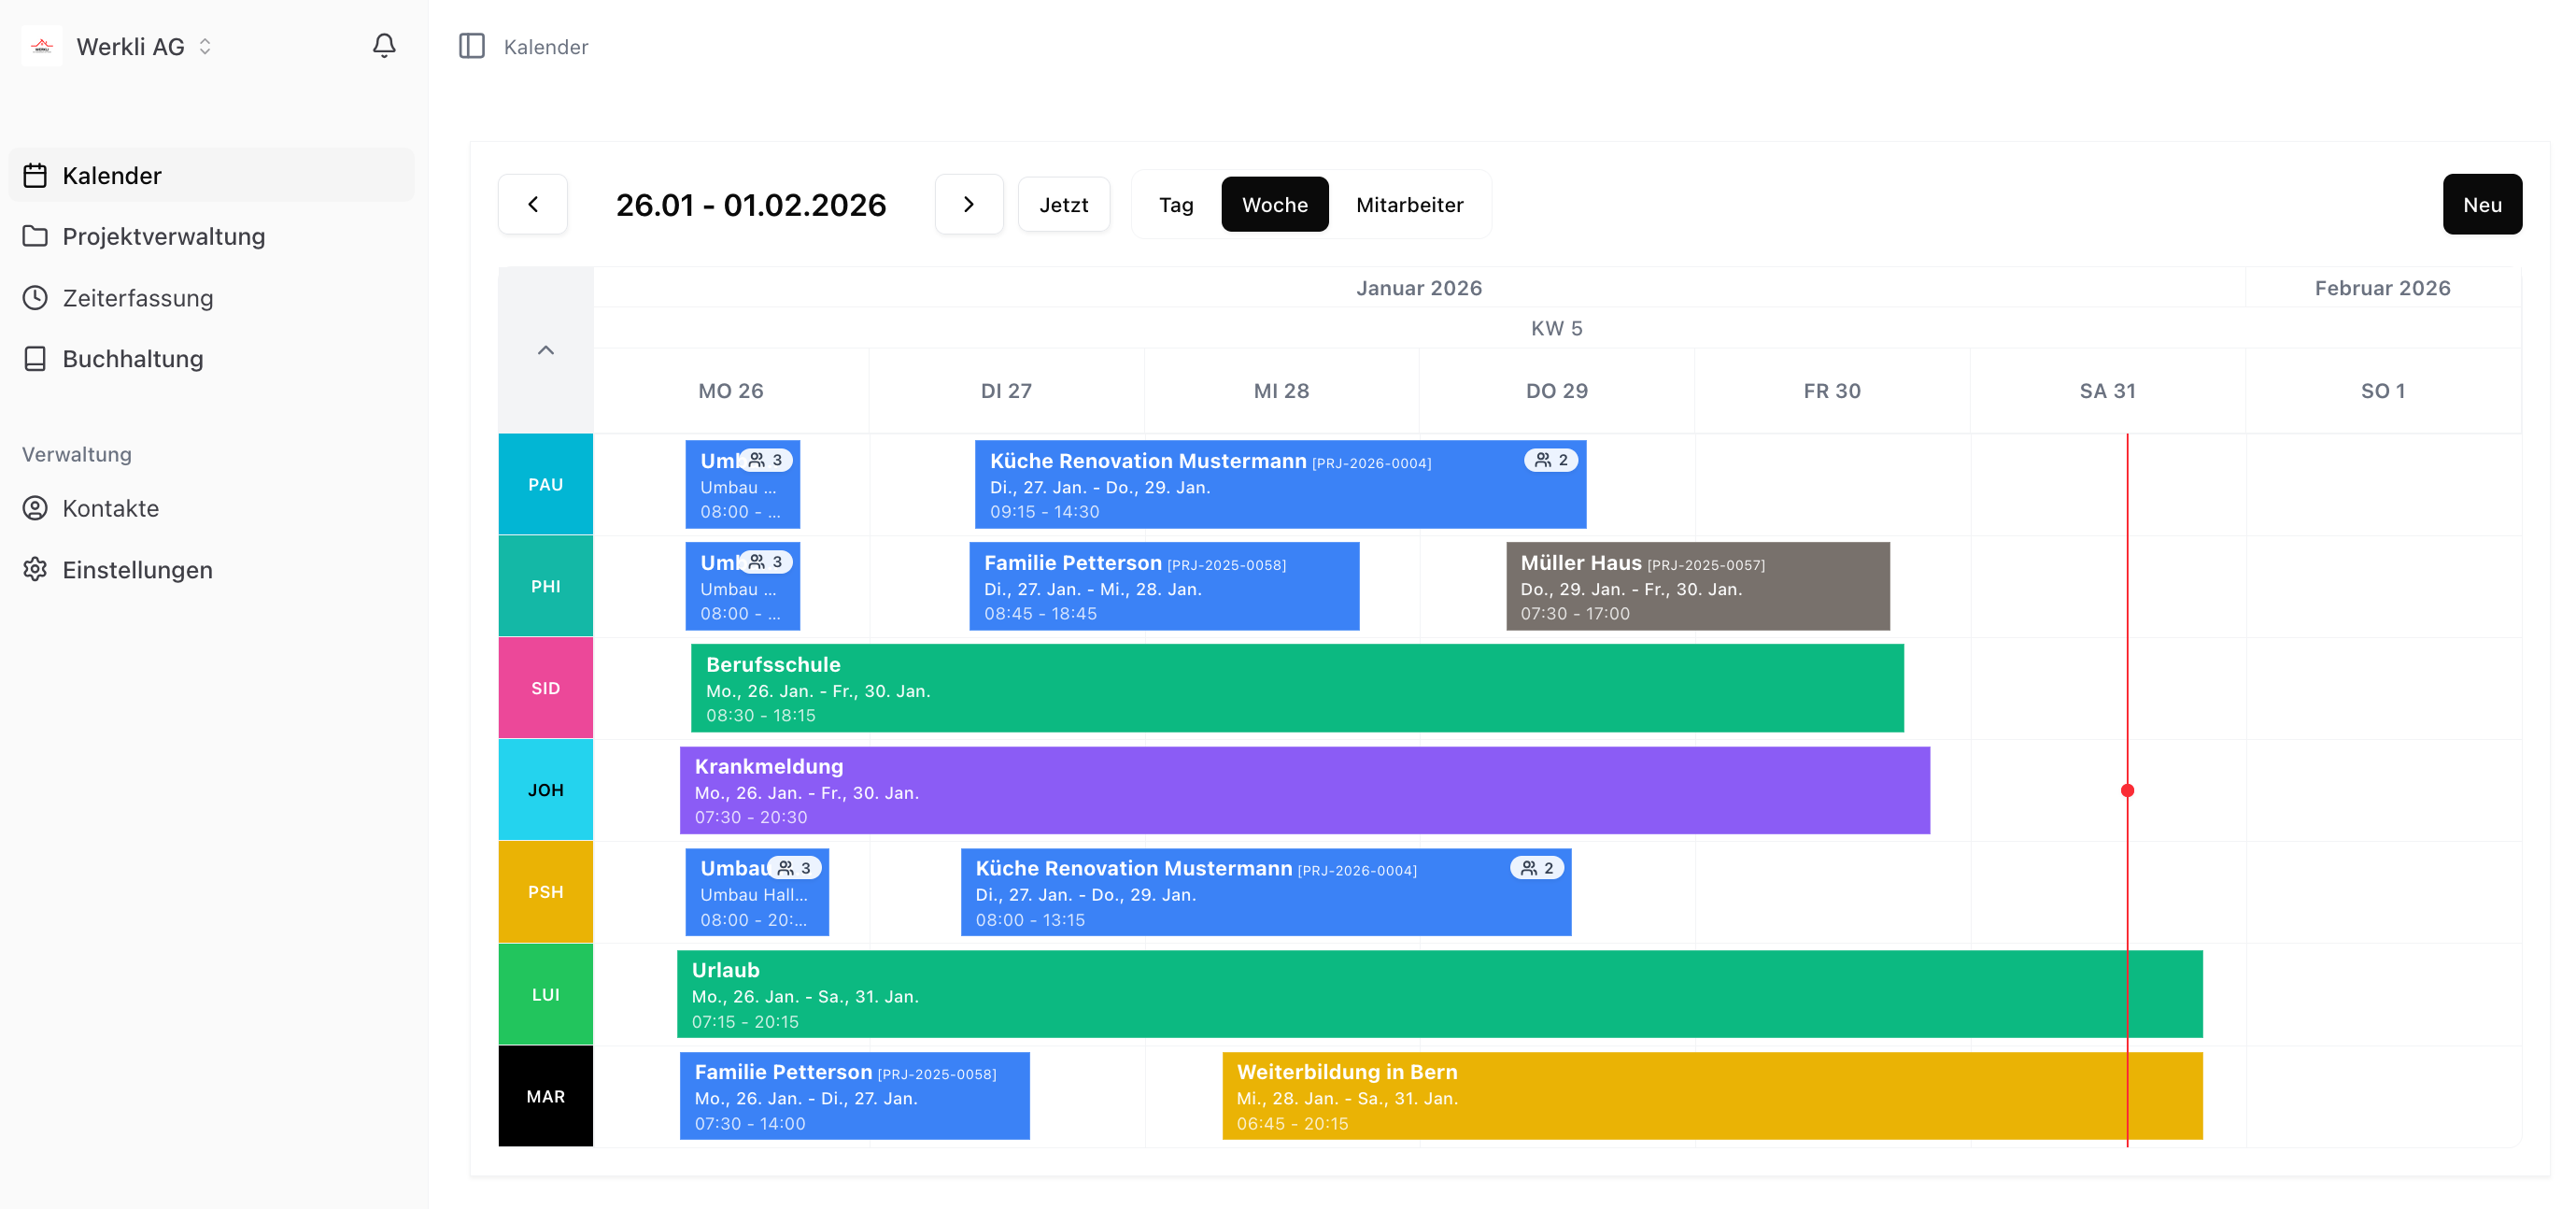
Task: Click the Zeiterfassung clock icon
Action: pyautogui.click(x=35, y=298)
